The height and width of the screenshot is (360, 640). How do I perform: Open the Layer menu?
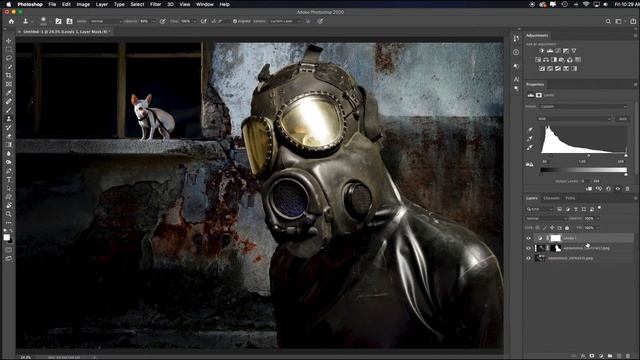point(102,4)
